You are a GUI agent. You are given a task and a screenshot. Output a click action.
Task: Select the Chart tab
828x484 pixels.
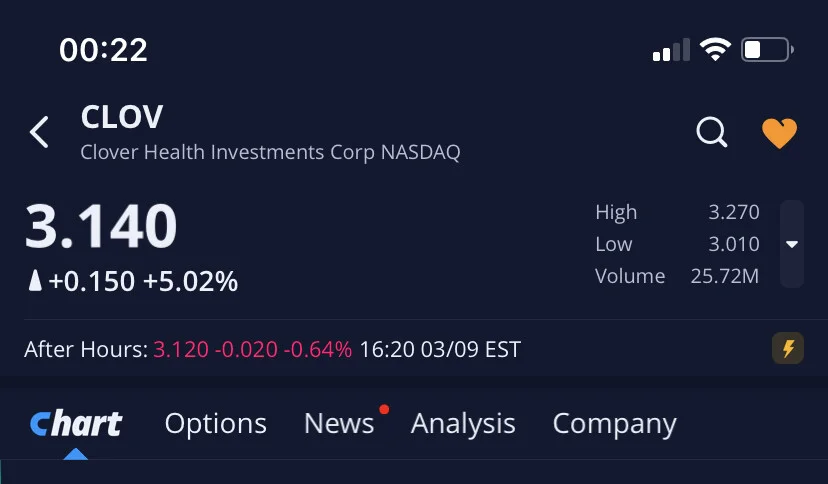coord(76,423)
